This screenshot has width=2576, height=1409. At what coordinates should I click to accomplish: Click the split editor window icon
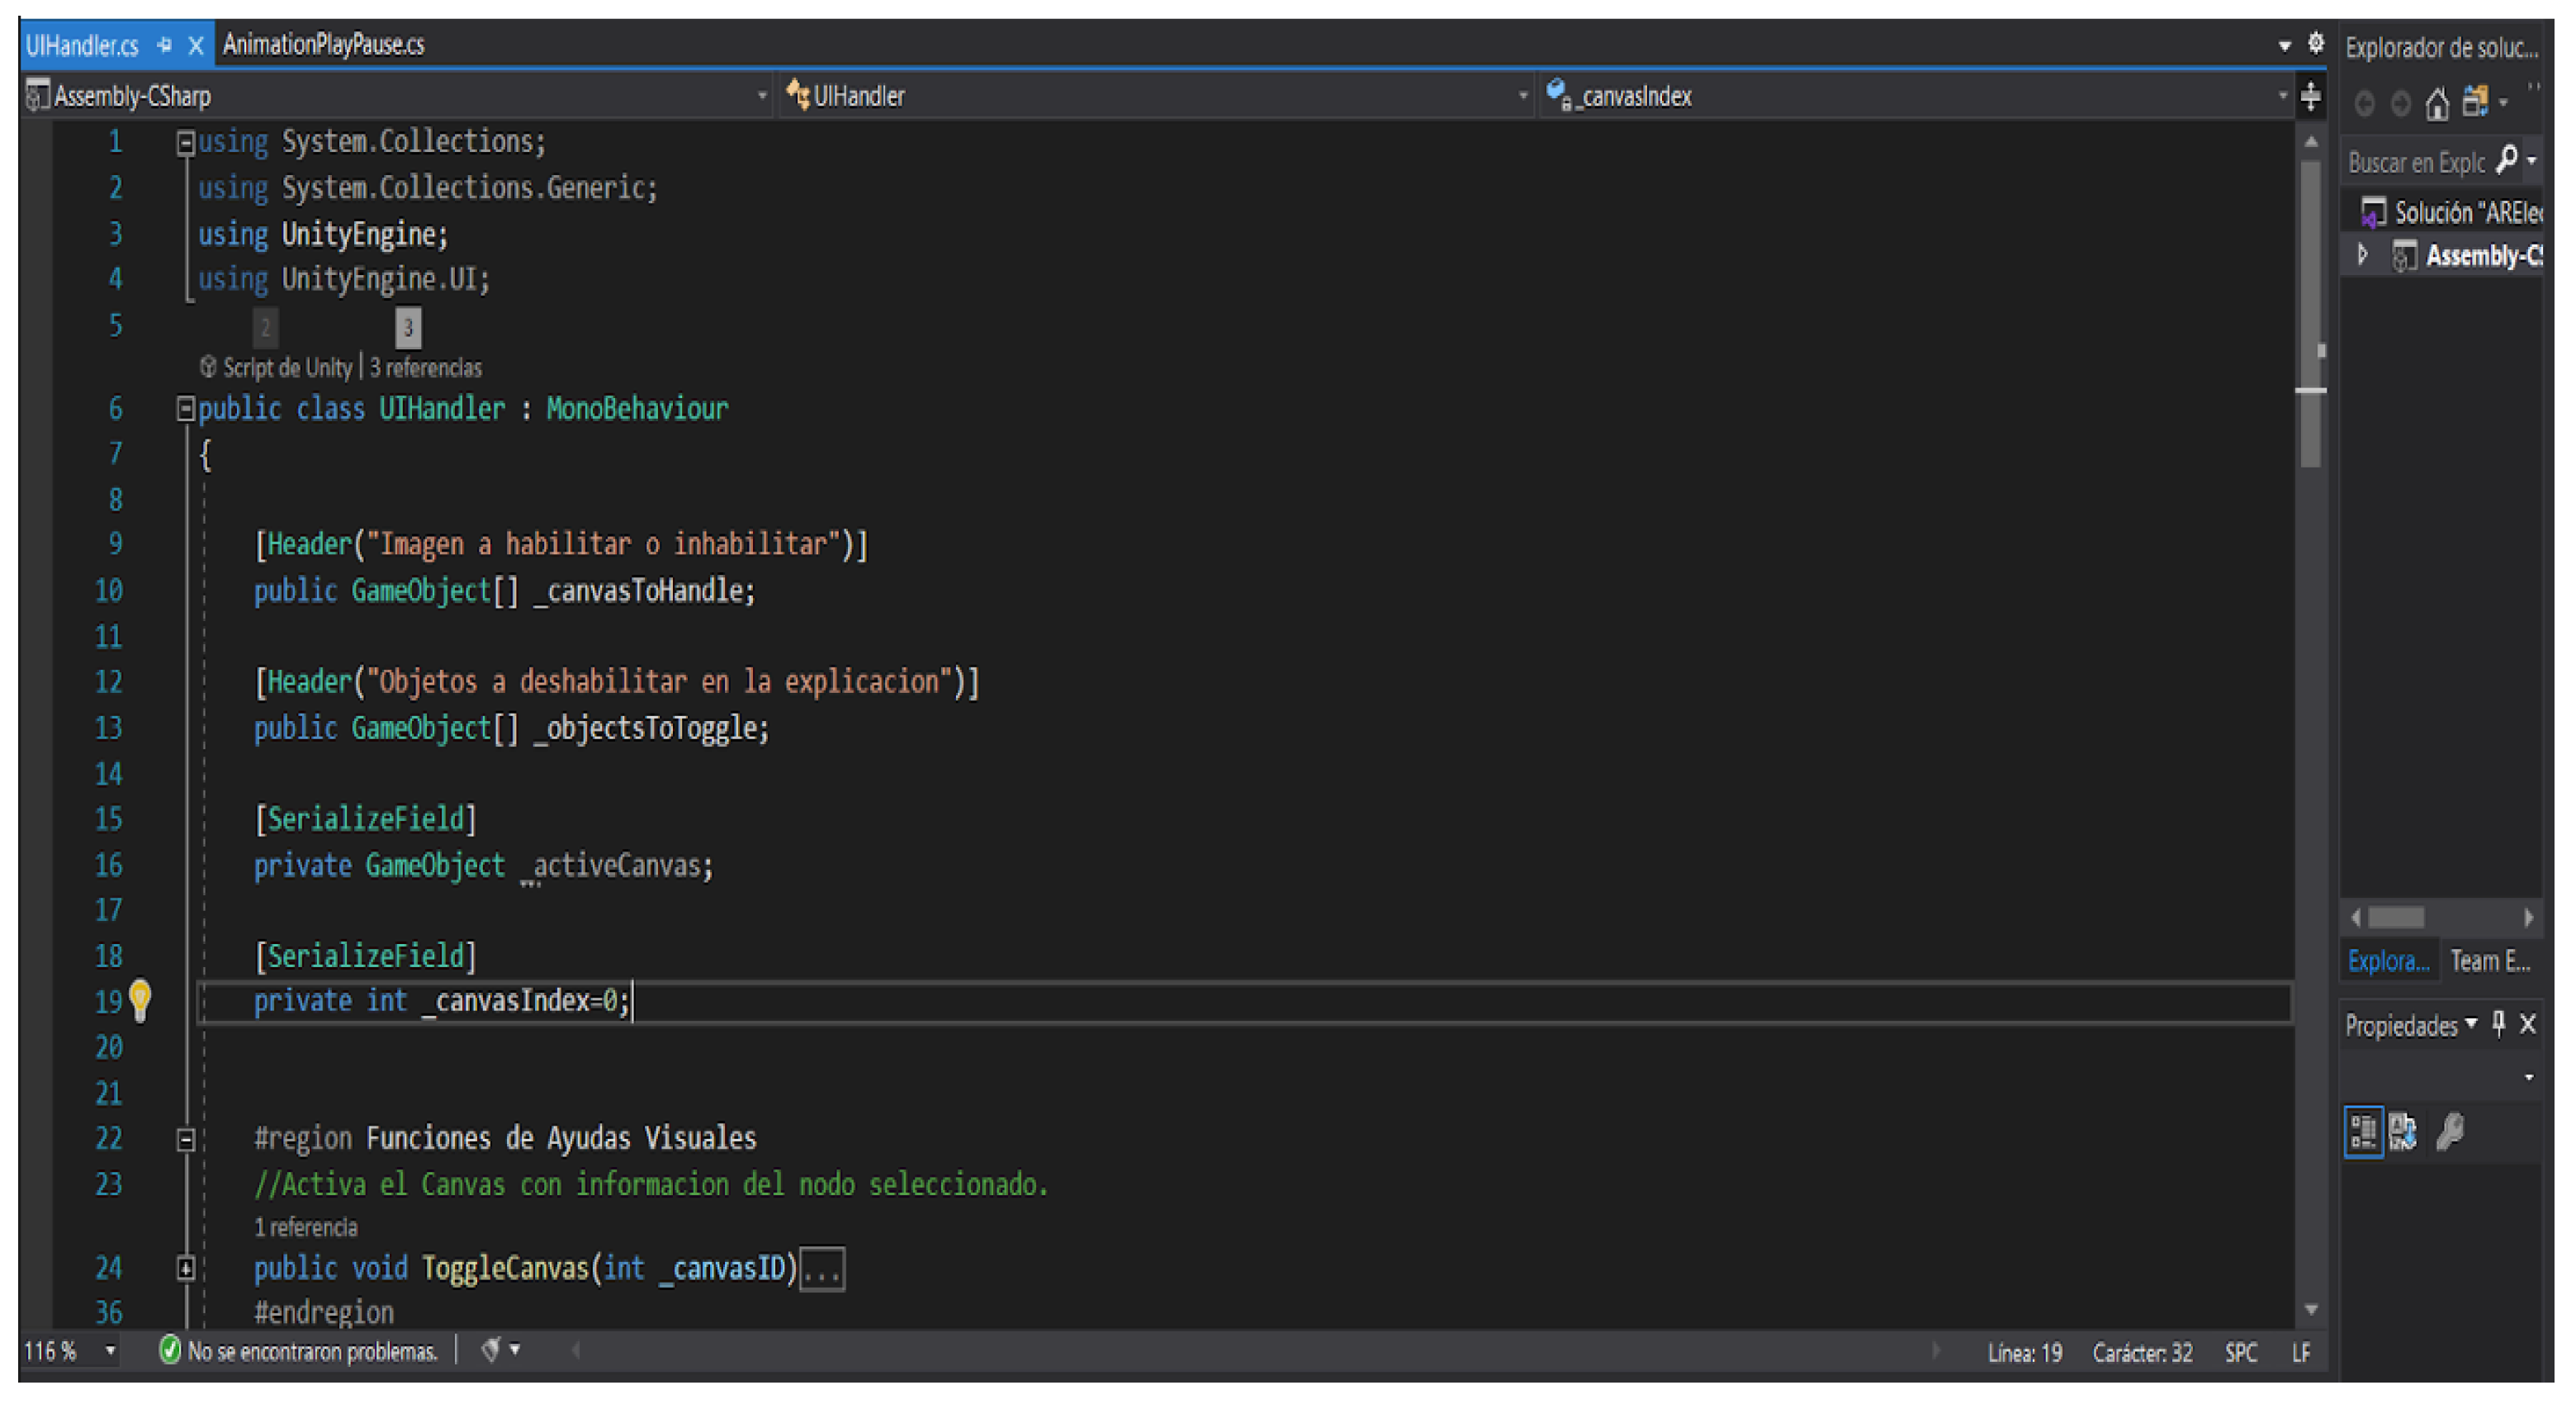coord(2311,96)
